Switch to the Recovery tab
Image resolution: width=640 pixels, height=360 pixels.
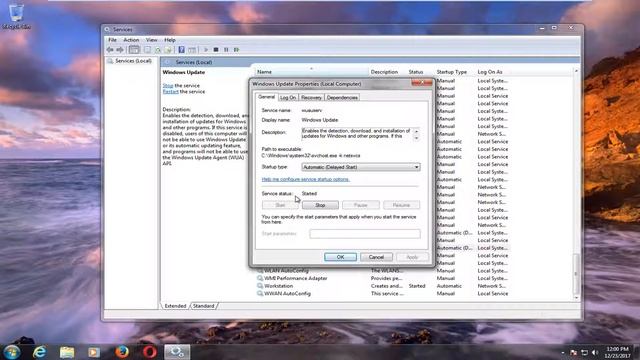(311, 98)
